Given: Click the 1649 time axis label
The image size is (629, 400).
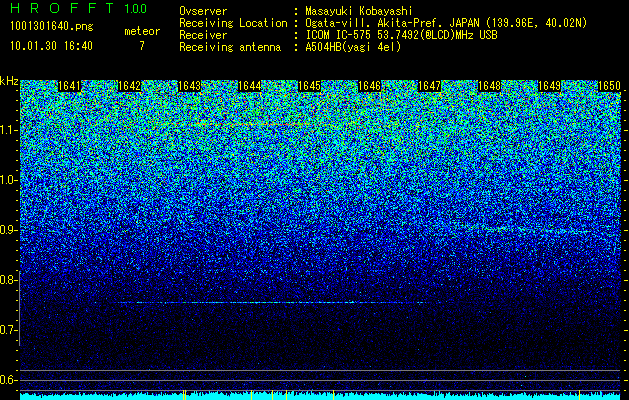Looking at the screenshot, I should [550, 86].
